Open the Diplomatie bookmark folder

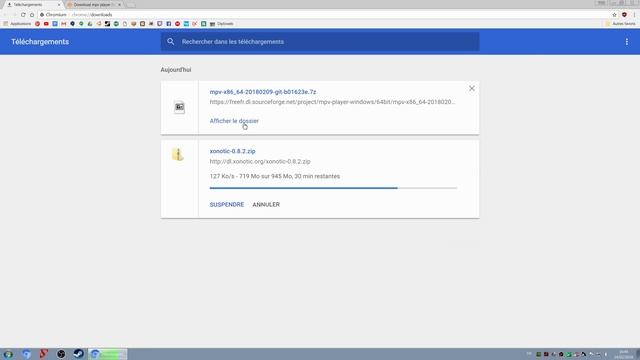pos(222,24)
